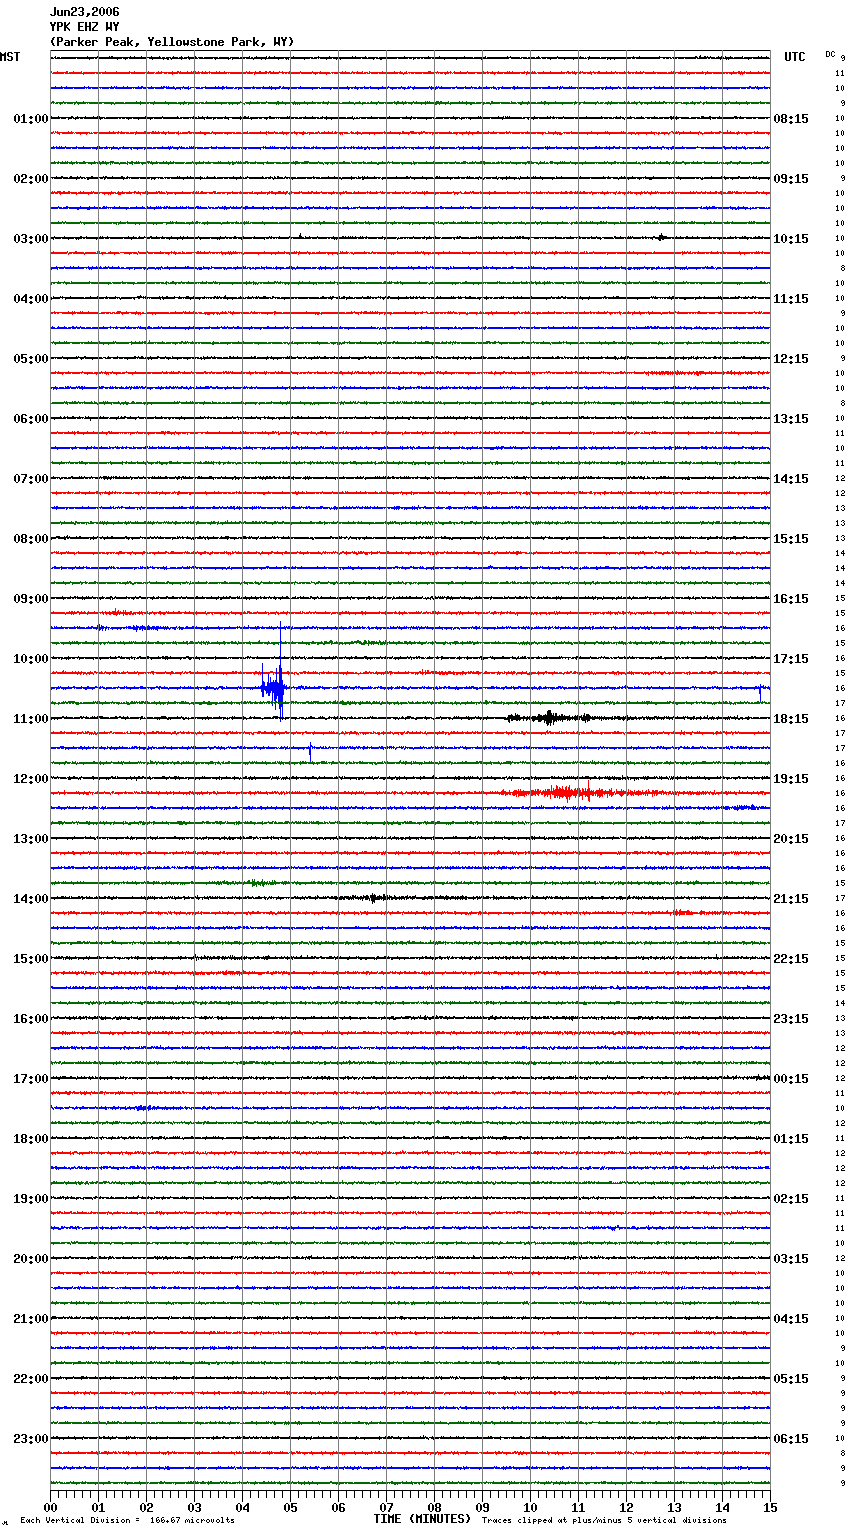Image resolution: width=850 pixels, height=1534 pixels.
Task: Click the 19:15 UTC time label
Action: [791, 779]
